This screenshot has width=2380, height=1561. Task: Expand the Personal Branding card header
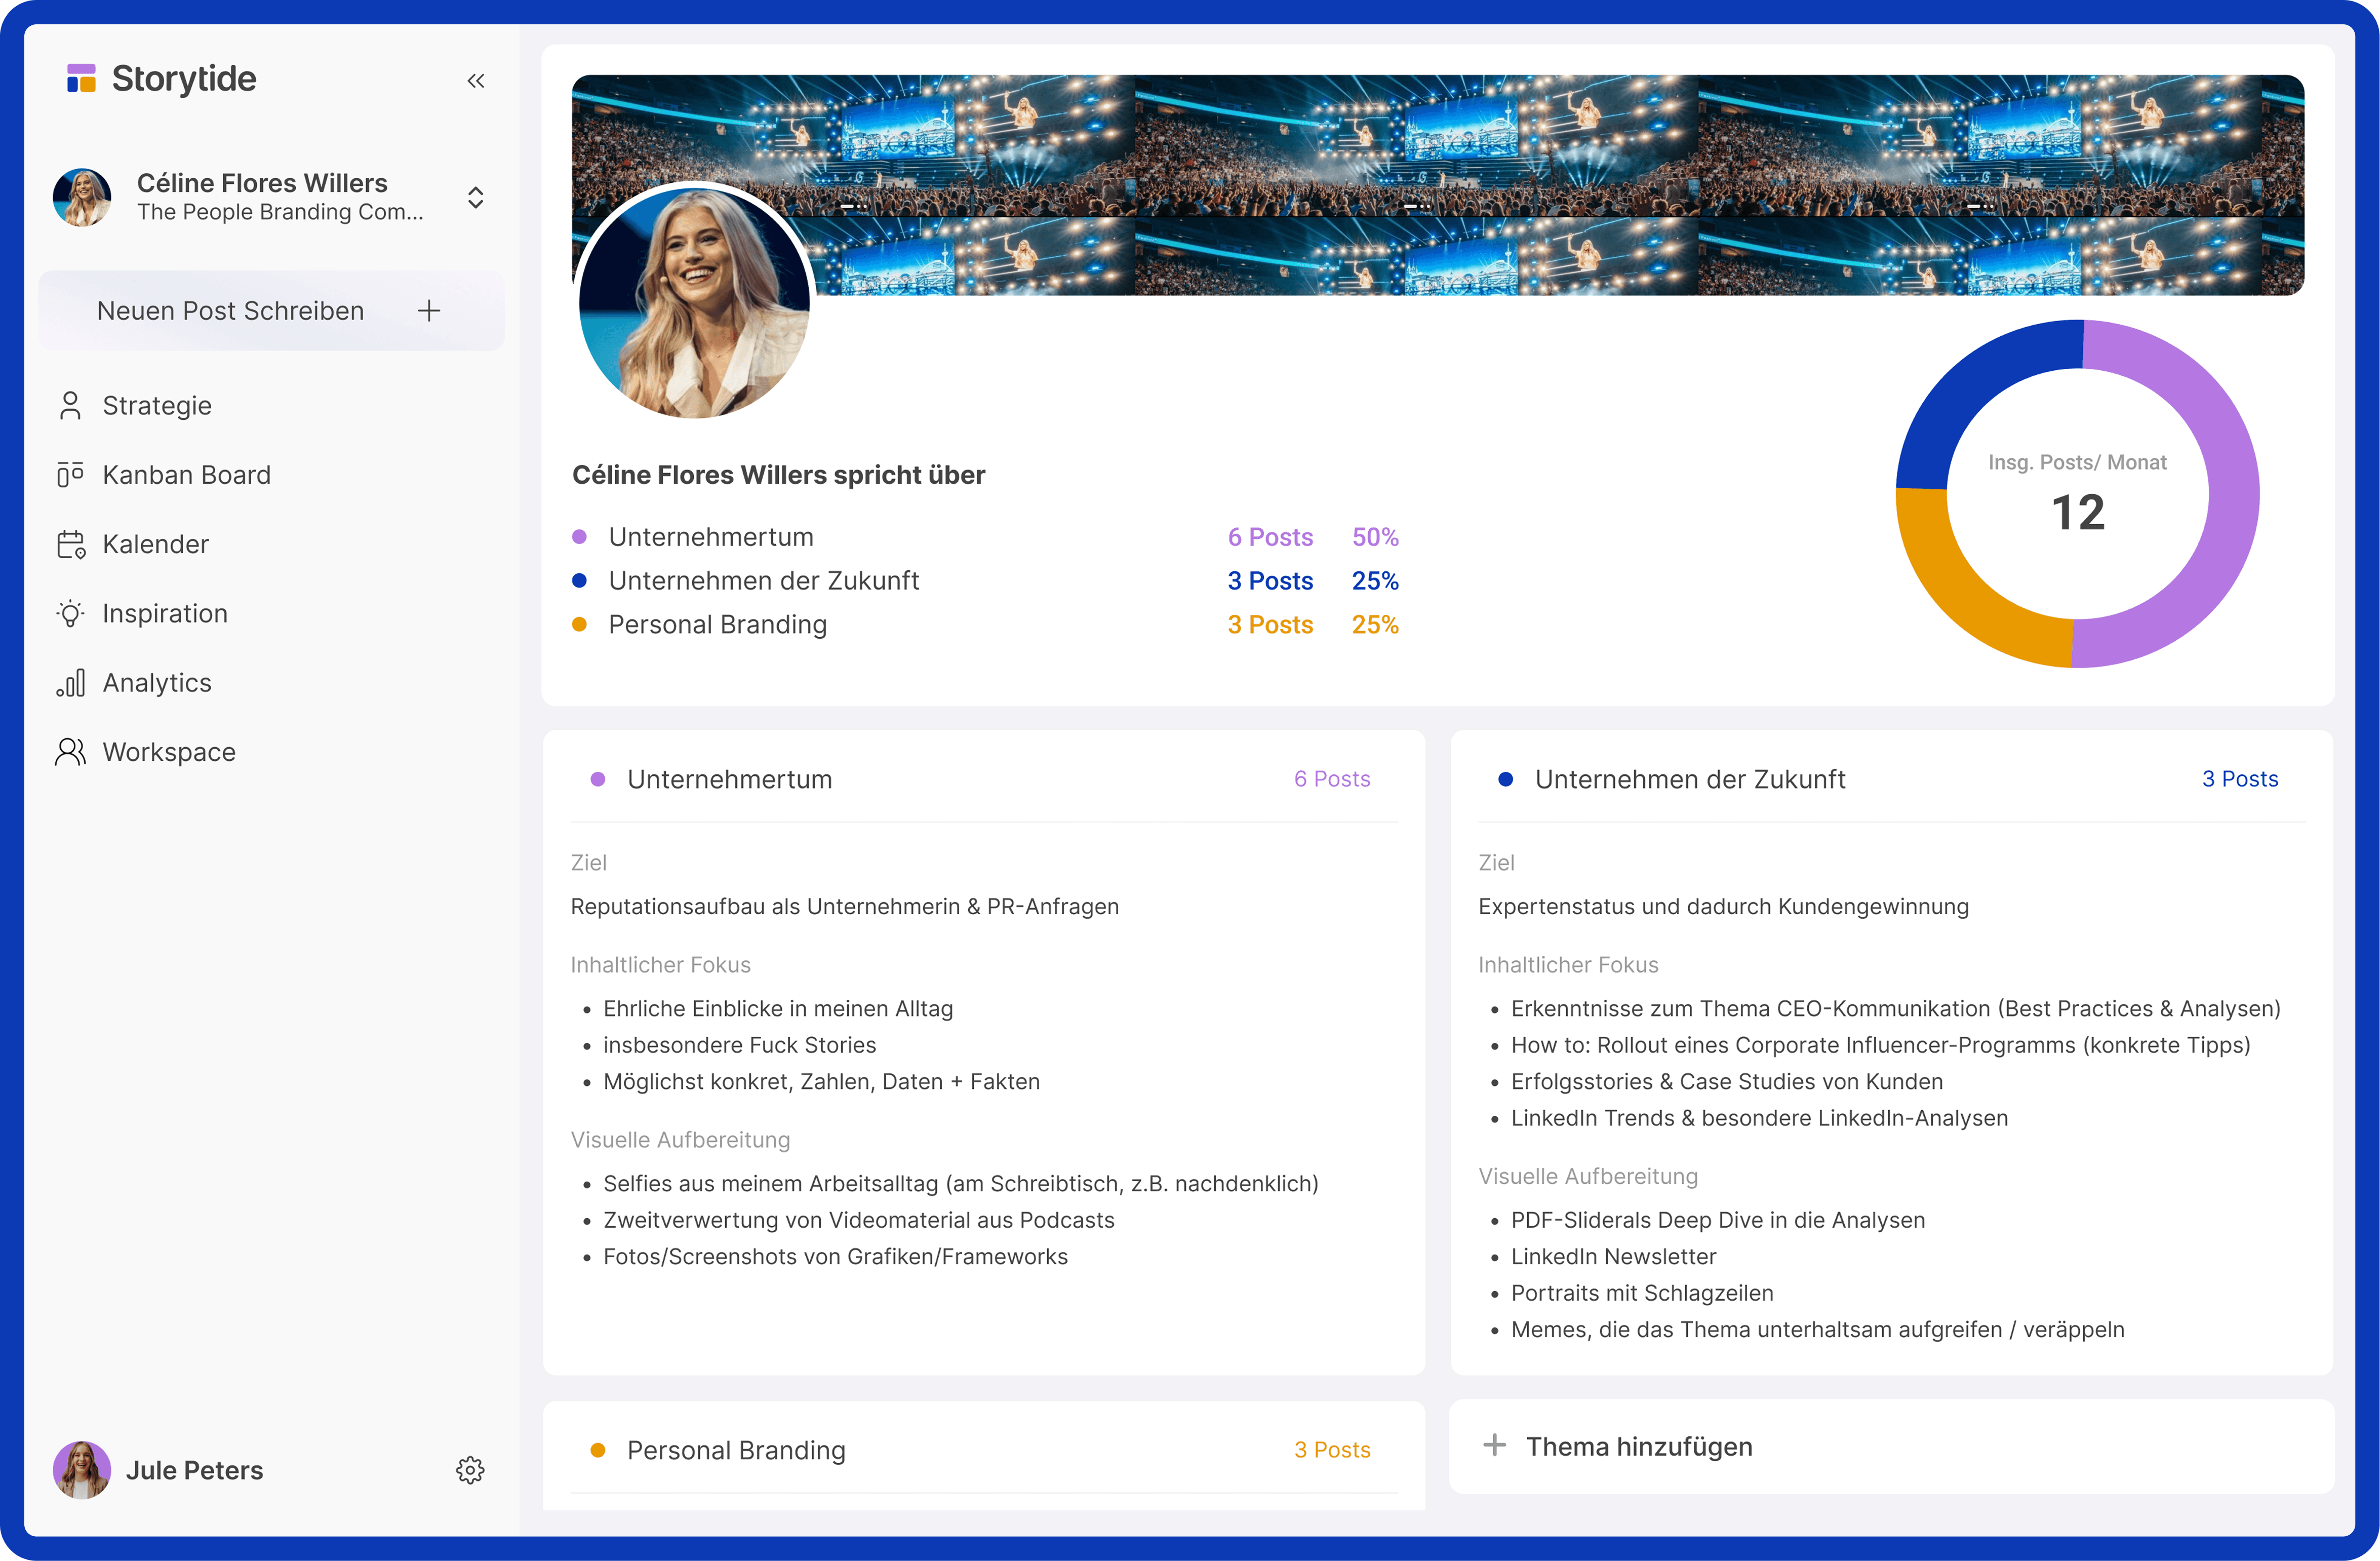click(736, 1450)
